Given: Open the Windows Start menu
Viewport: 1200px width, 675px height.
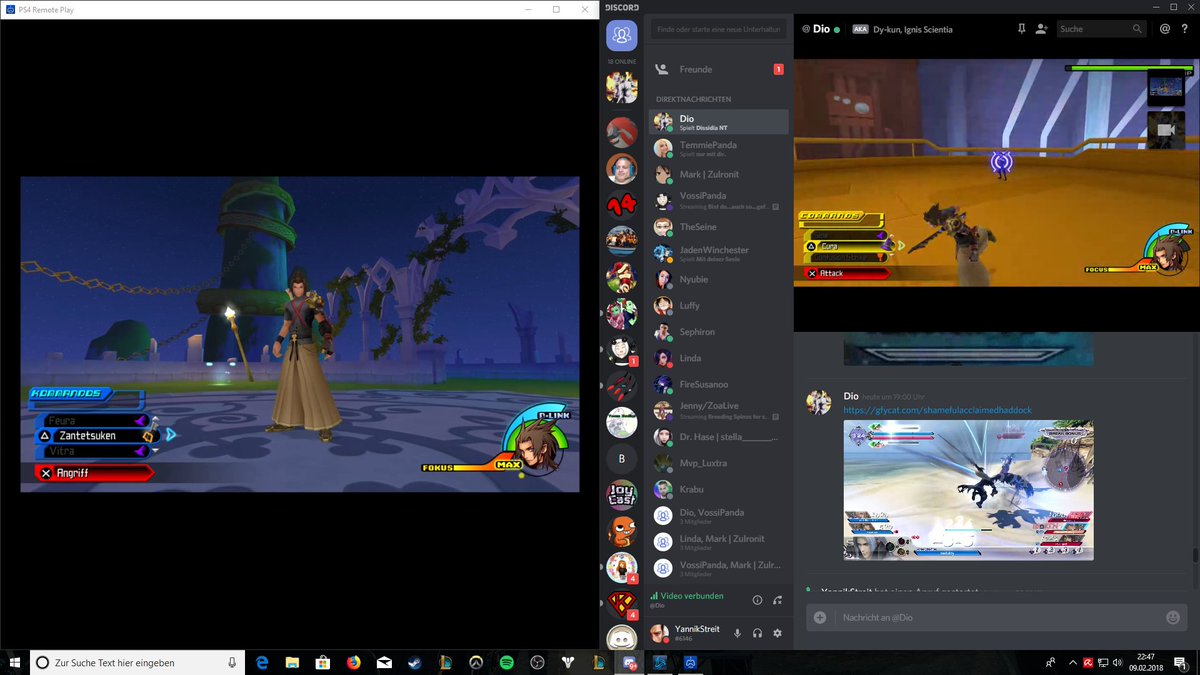Looking at the screenshot, I should pos(14,662).
